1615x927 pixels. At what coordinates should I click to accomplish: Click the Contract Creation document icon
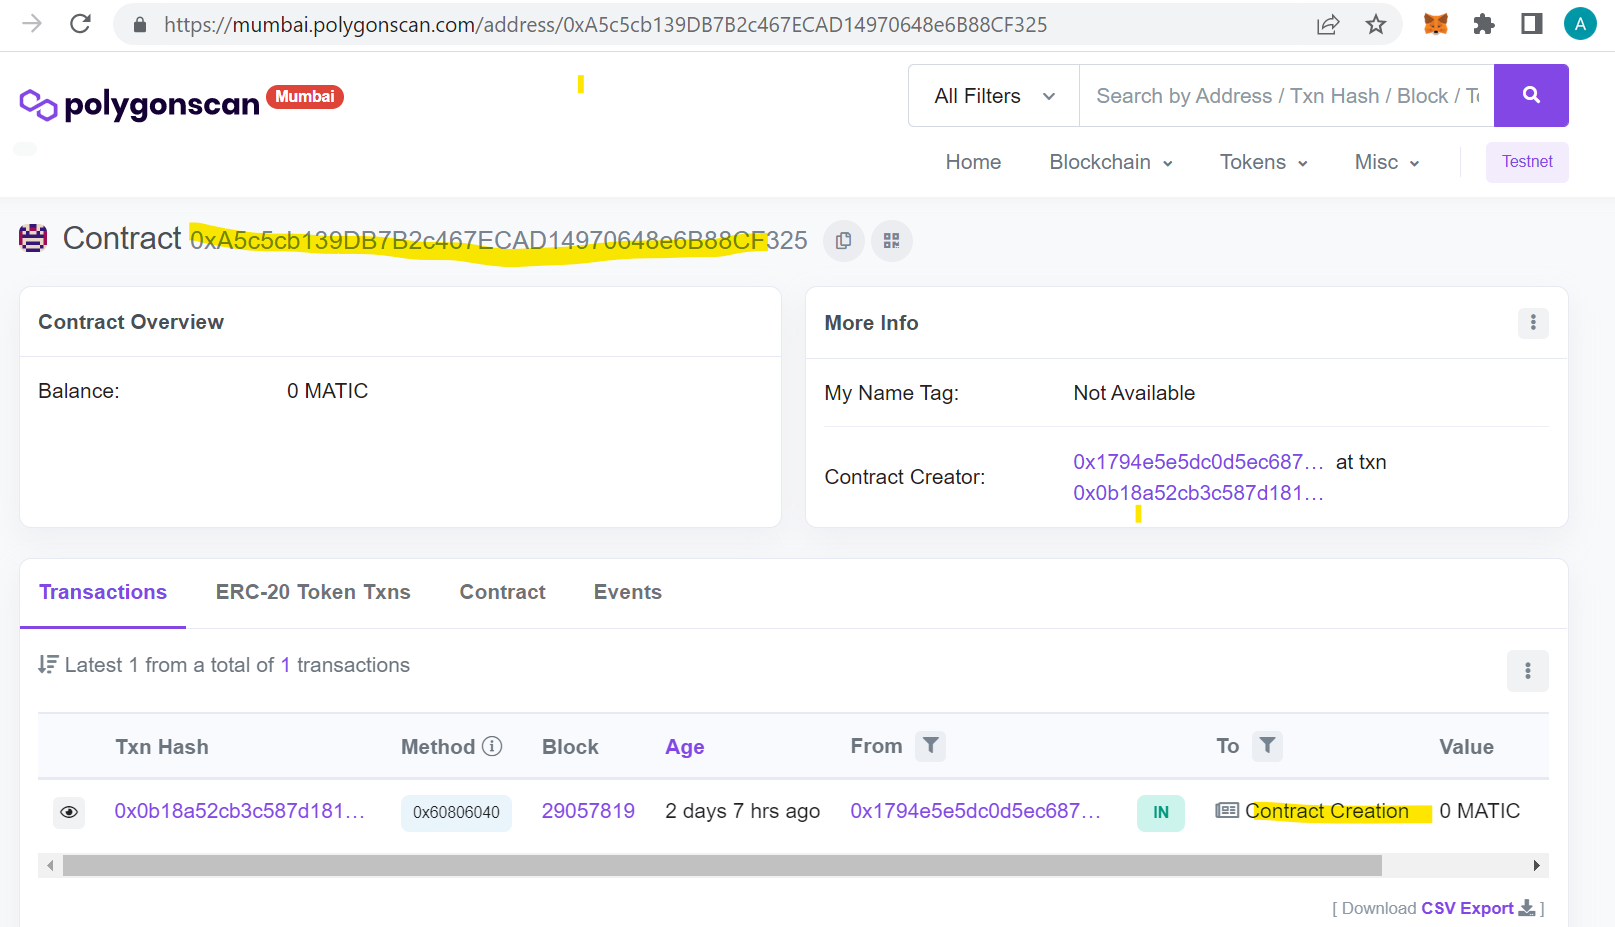click(x=1227, y=811)
